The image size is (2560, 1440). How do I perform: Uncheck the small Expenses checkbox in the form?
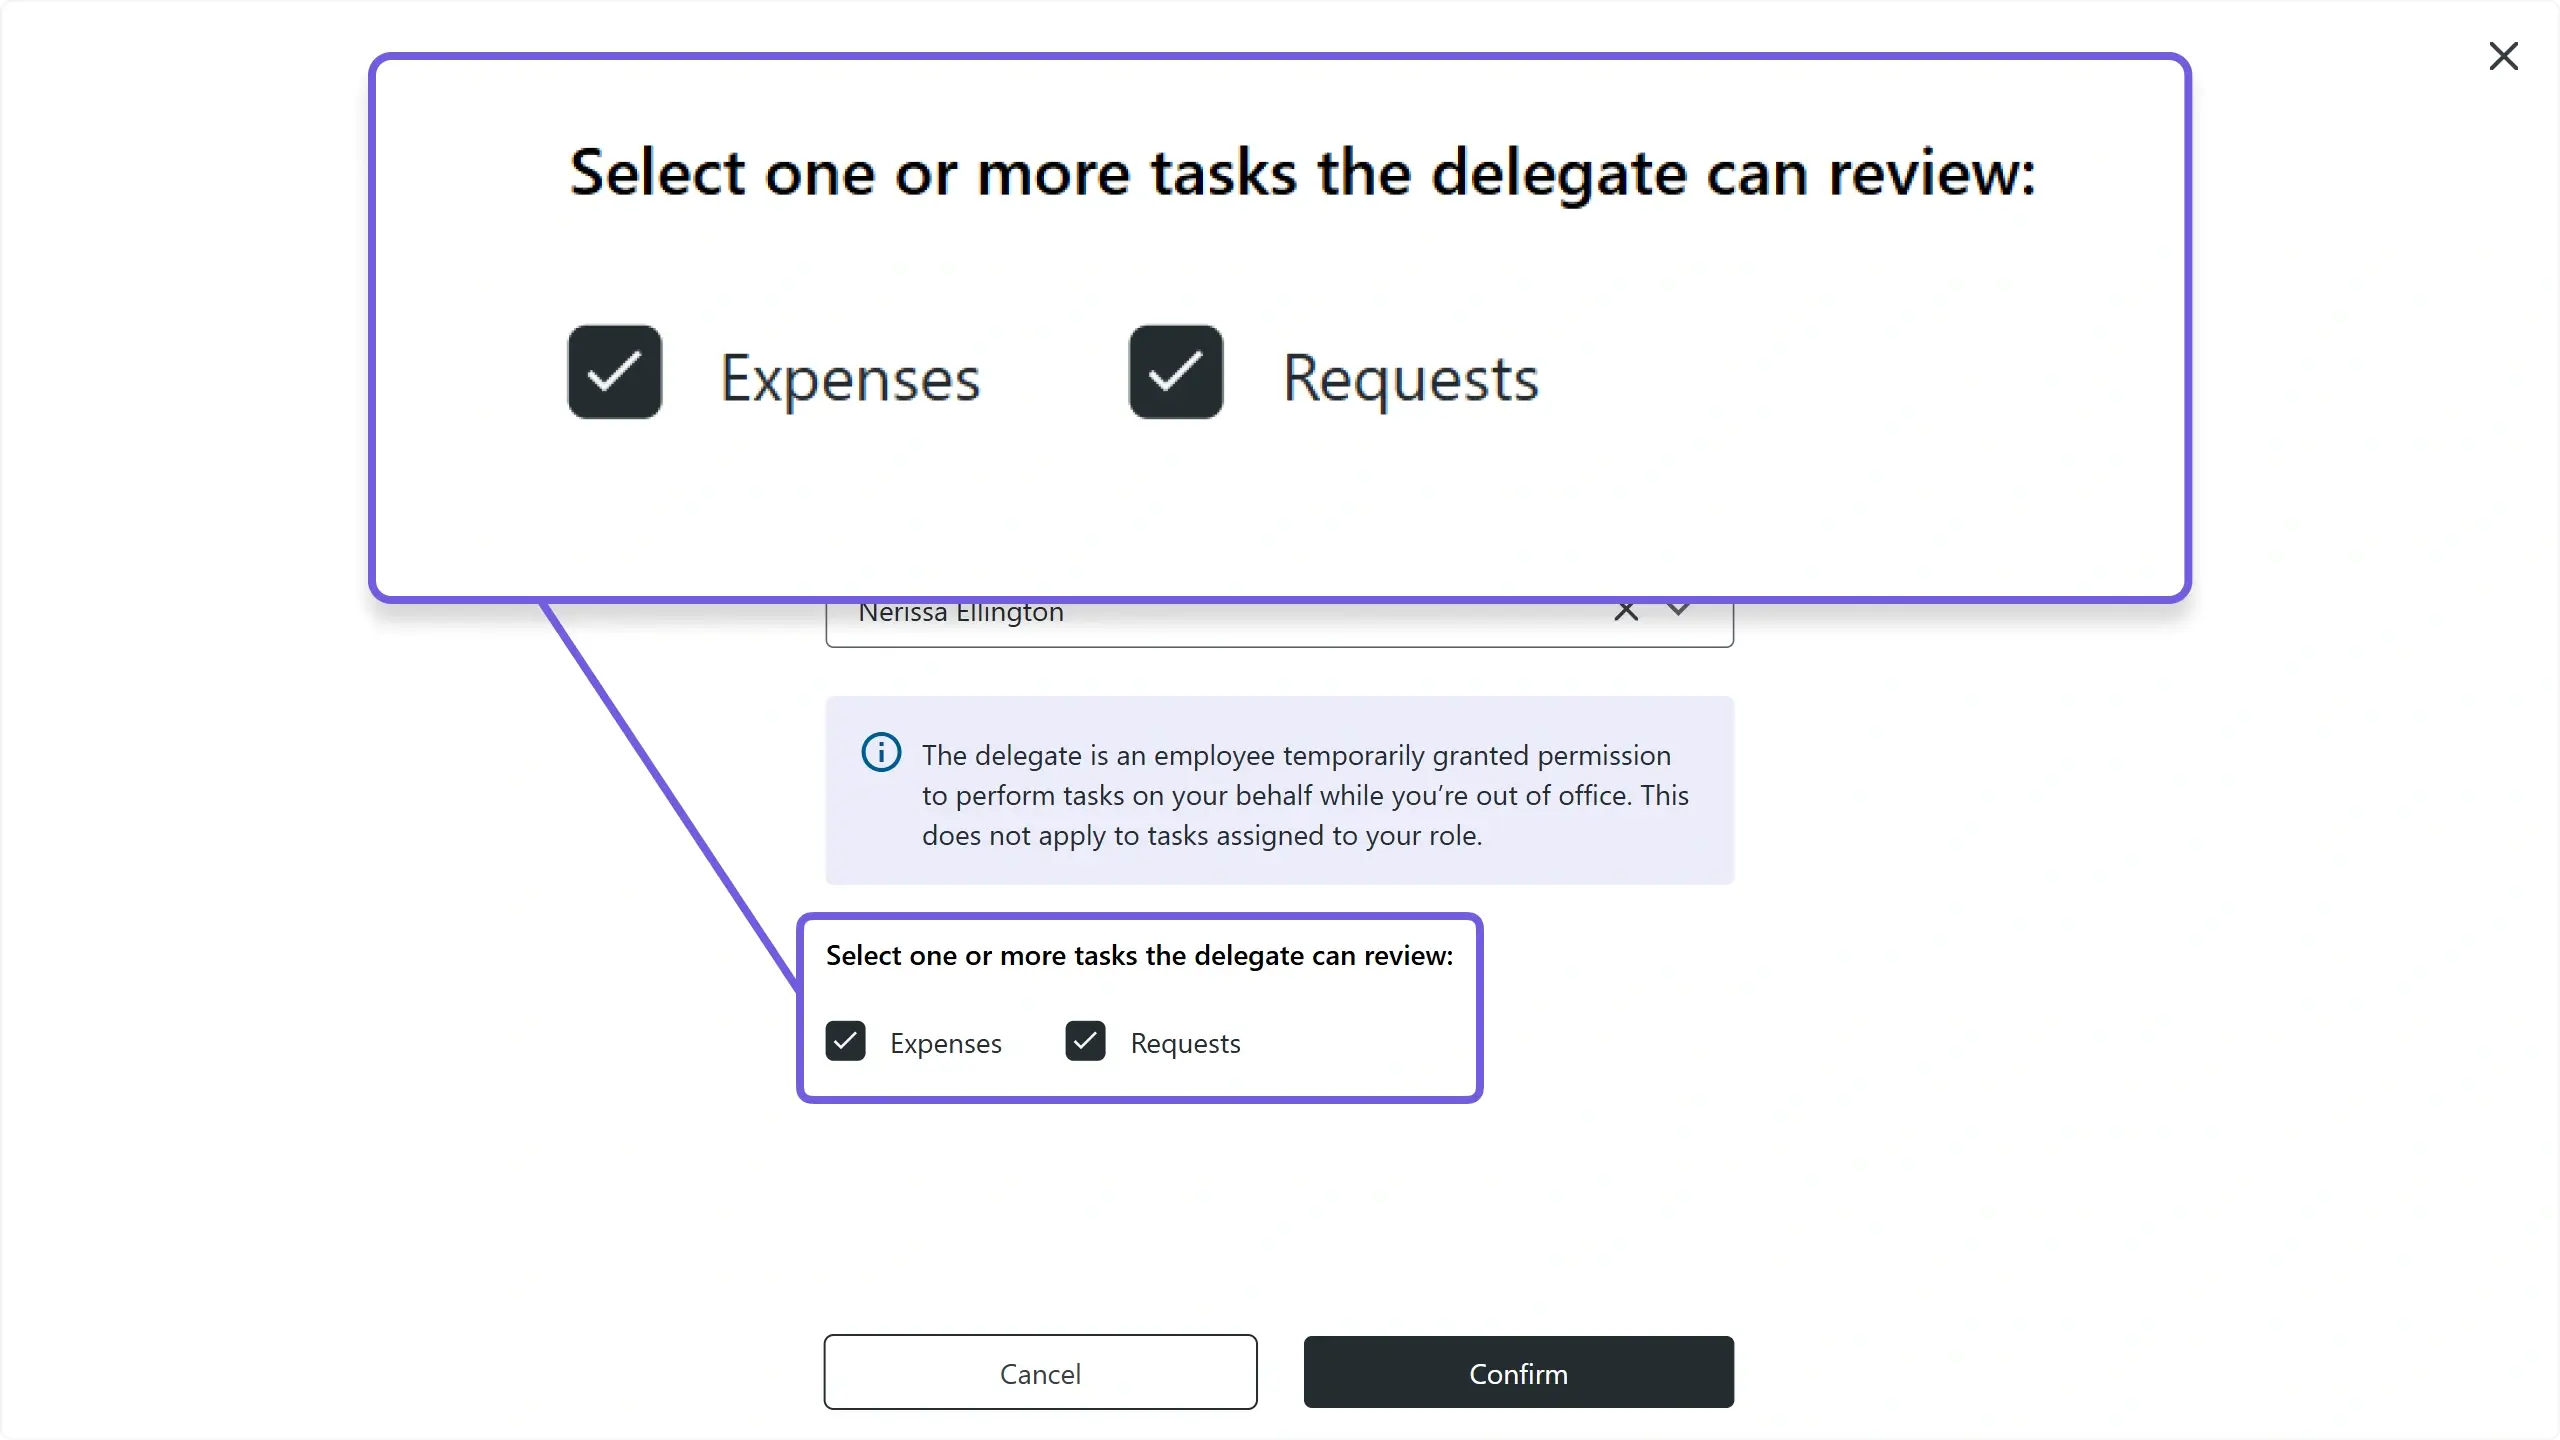click(845, 1041)
